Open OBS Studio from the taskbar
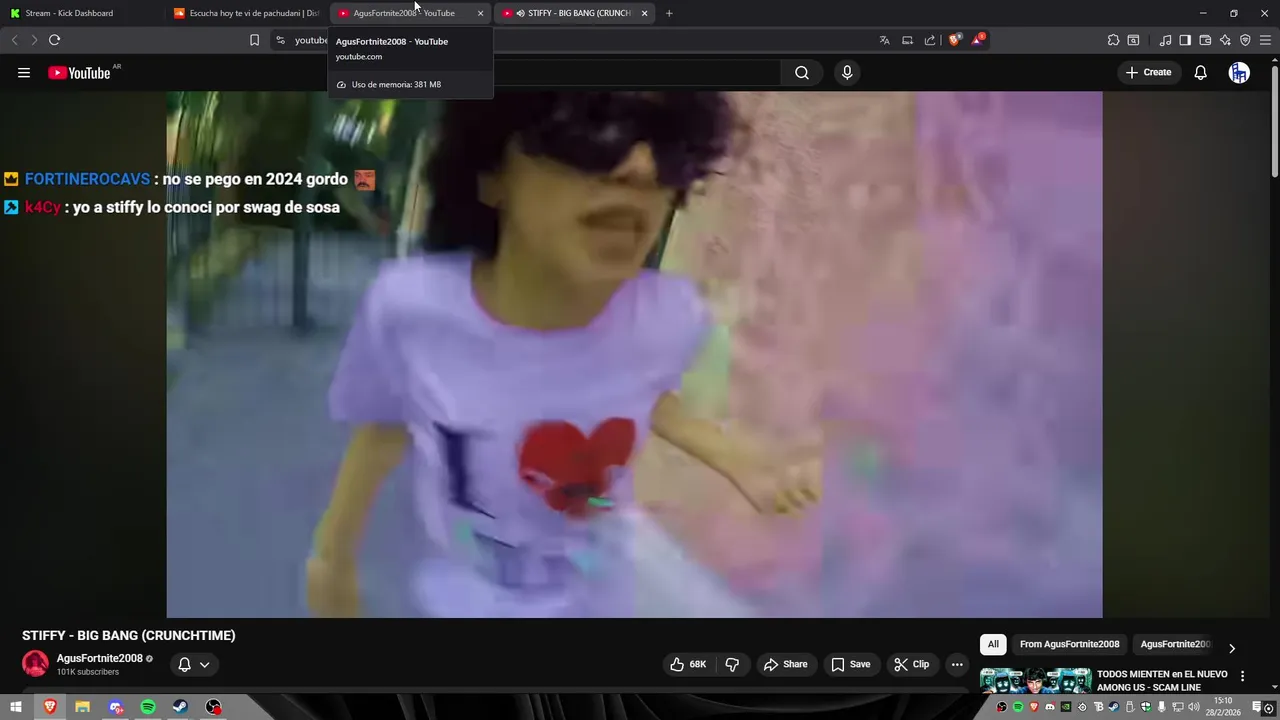Viewport: 1280px width, 720px height. [x=213, y=707]
